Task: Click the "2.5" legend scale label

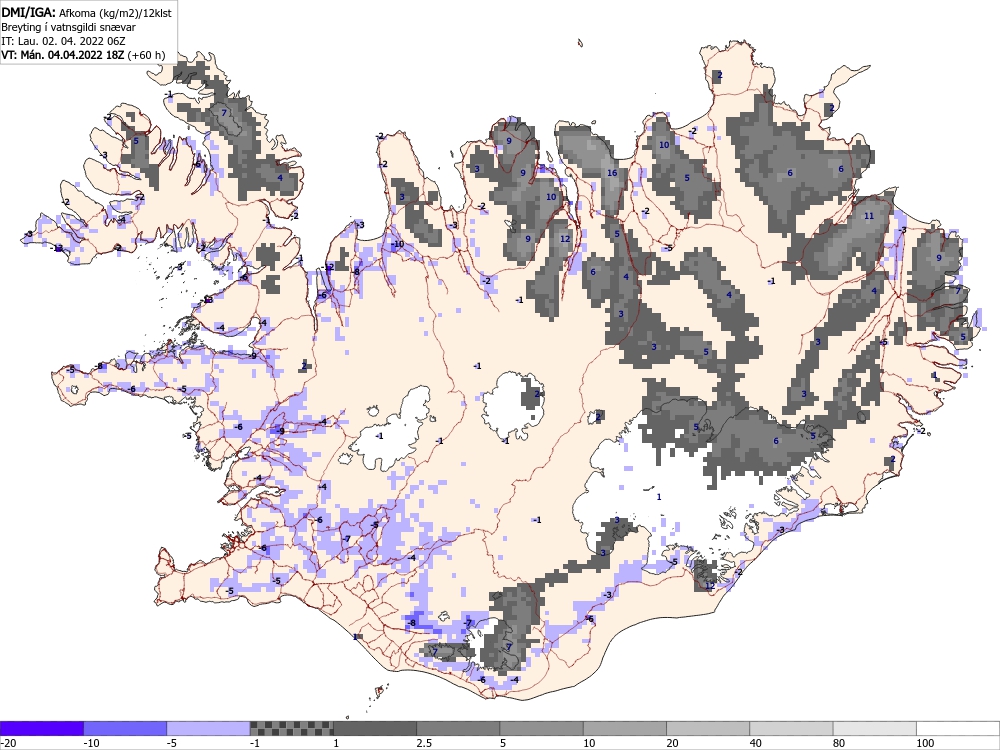Action: (x=423, y=744)
